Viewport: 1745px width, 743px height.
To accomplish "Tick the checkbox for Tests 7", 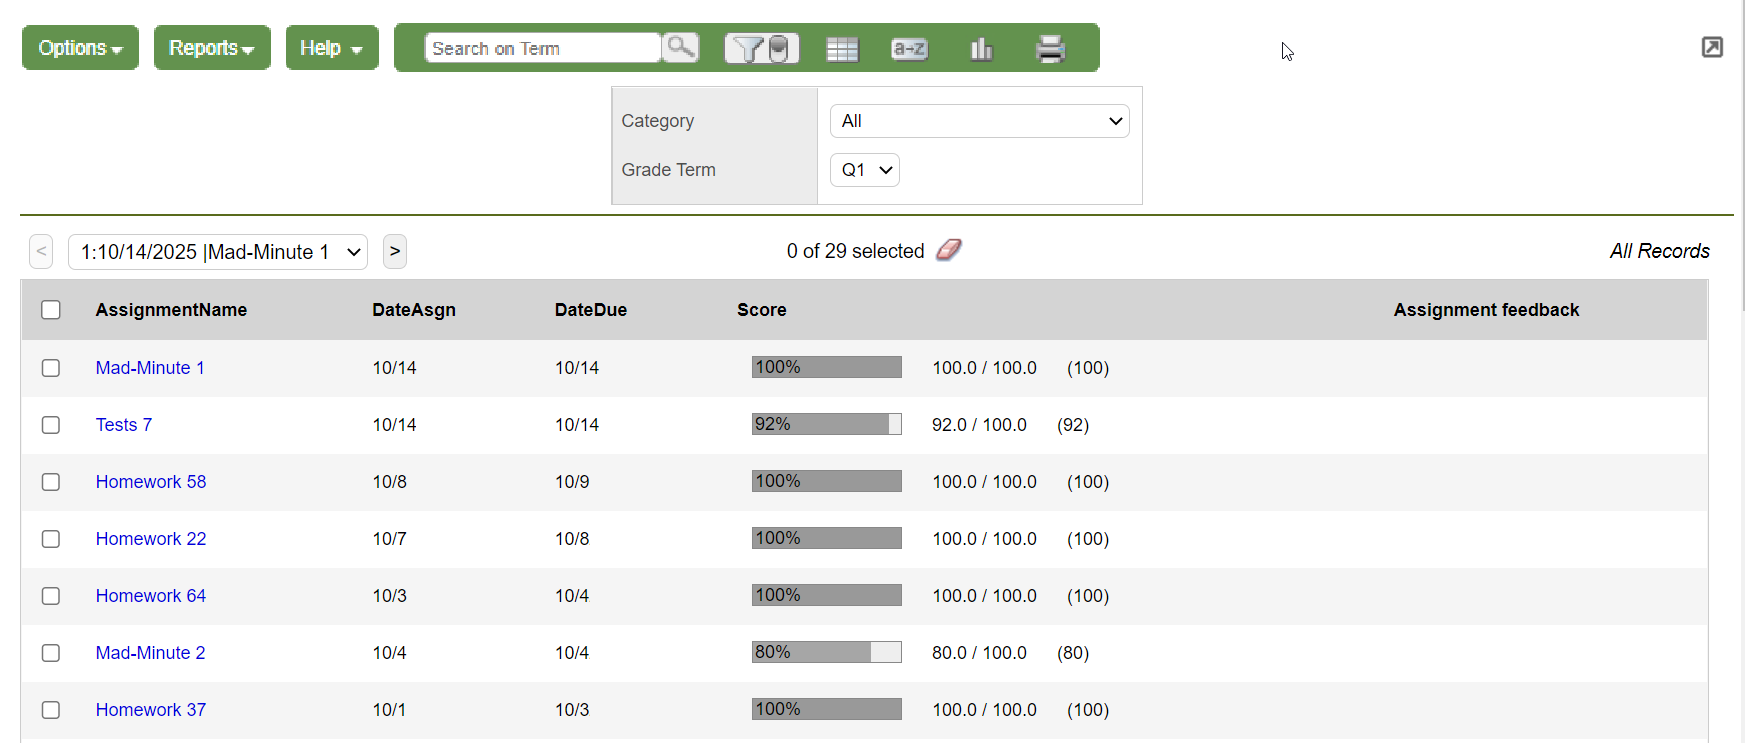I will pos(51,425).
